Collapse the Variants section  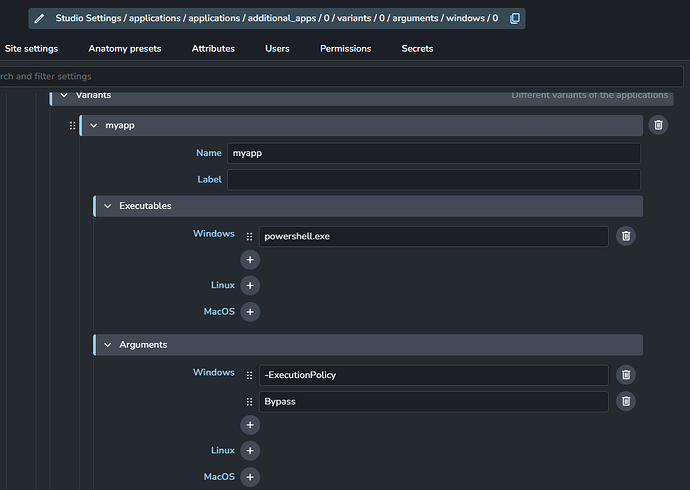tap(64, 95)
